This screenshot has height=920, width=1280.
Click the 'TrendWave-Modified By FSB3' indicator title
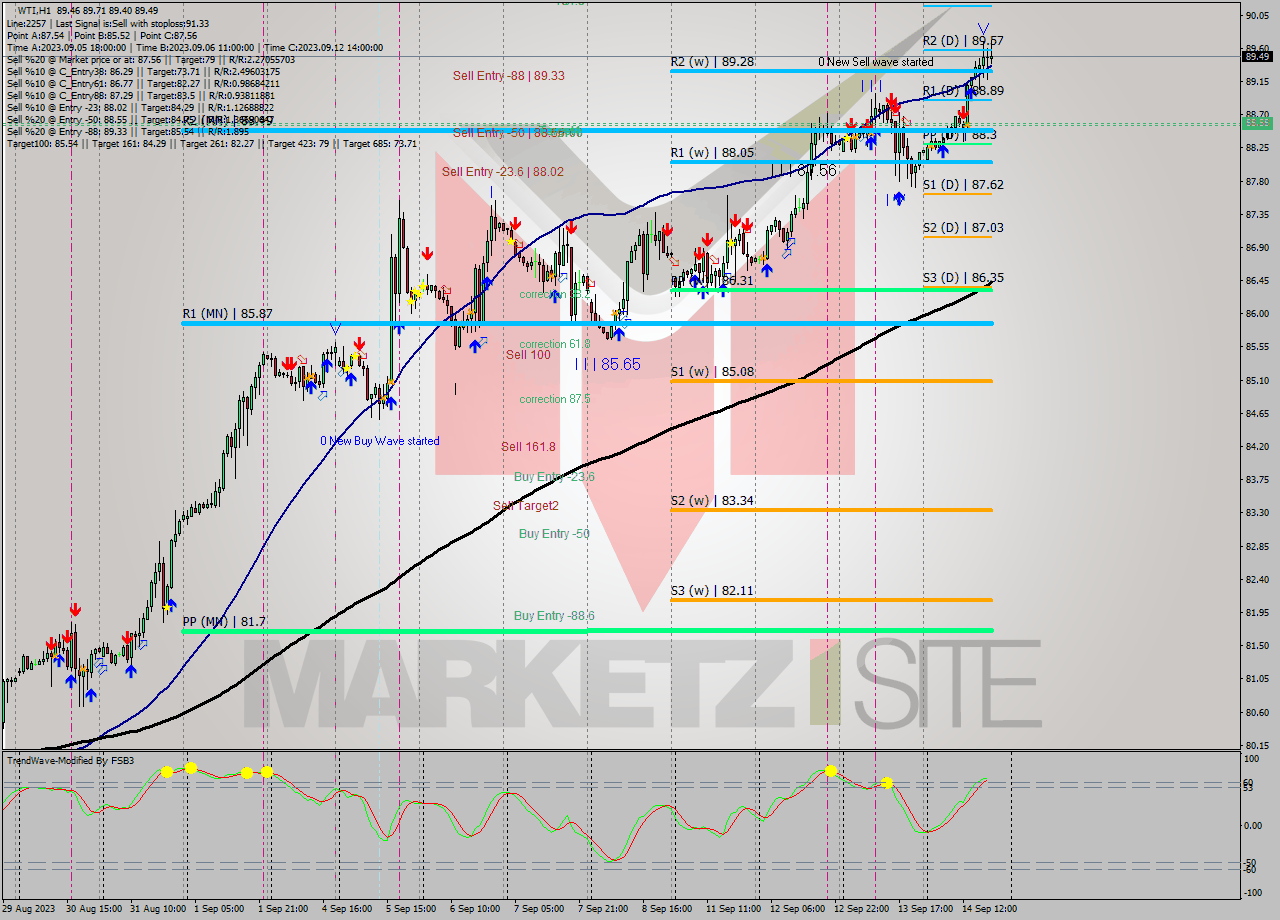pos(70,761)
